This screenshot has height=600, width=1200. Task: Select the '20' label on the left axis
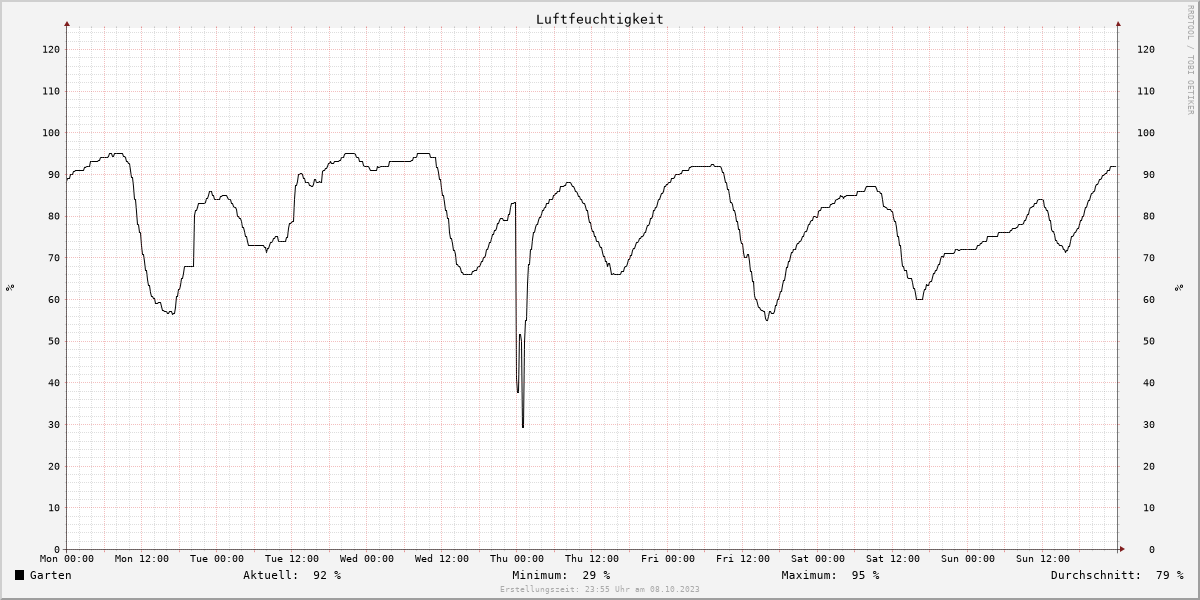[55, 466]
